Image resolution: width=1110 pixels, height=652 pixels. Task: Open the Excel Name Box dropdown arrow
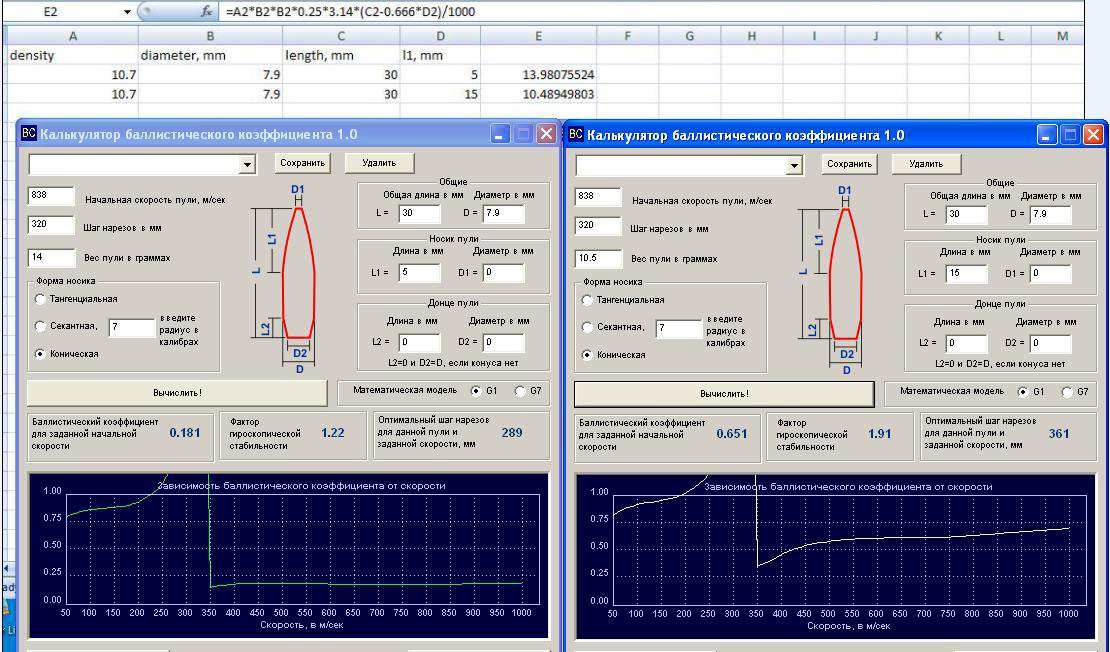127,11
